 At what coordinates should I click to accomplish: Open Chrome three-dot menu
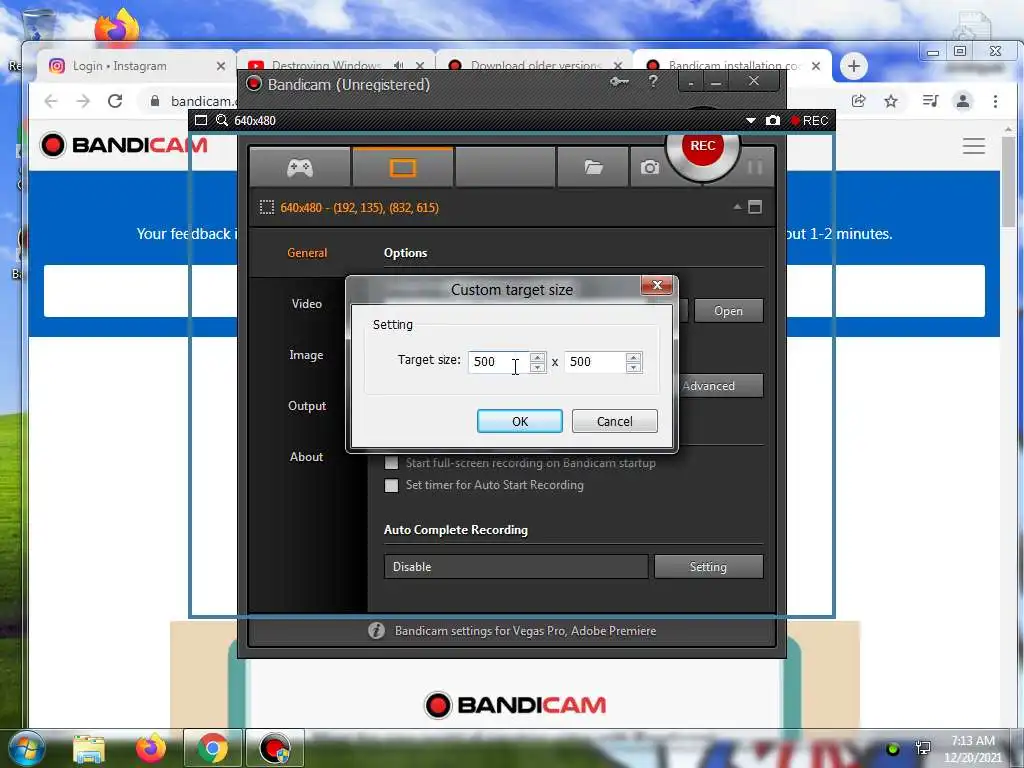(x=995, y=101)
